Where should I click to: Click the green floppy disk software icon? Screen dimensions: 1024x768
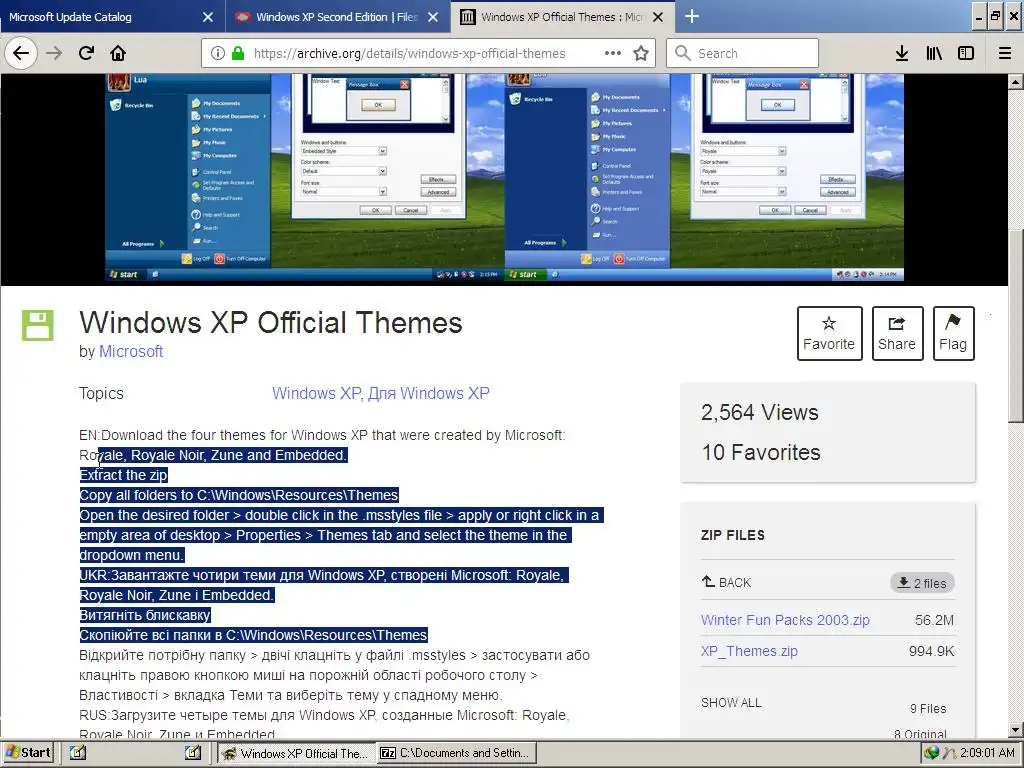pyautogui.click(x=38, y=325)
